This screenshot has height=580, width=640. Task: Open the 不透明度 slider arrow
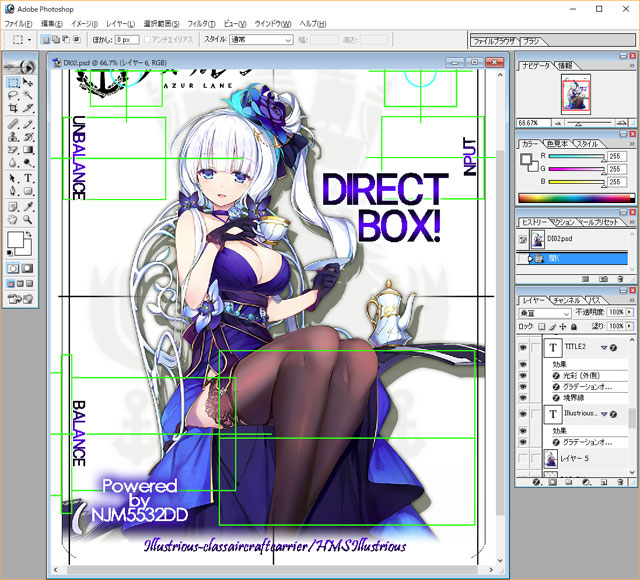pyautogui.click(x=629, y=312)
